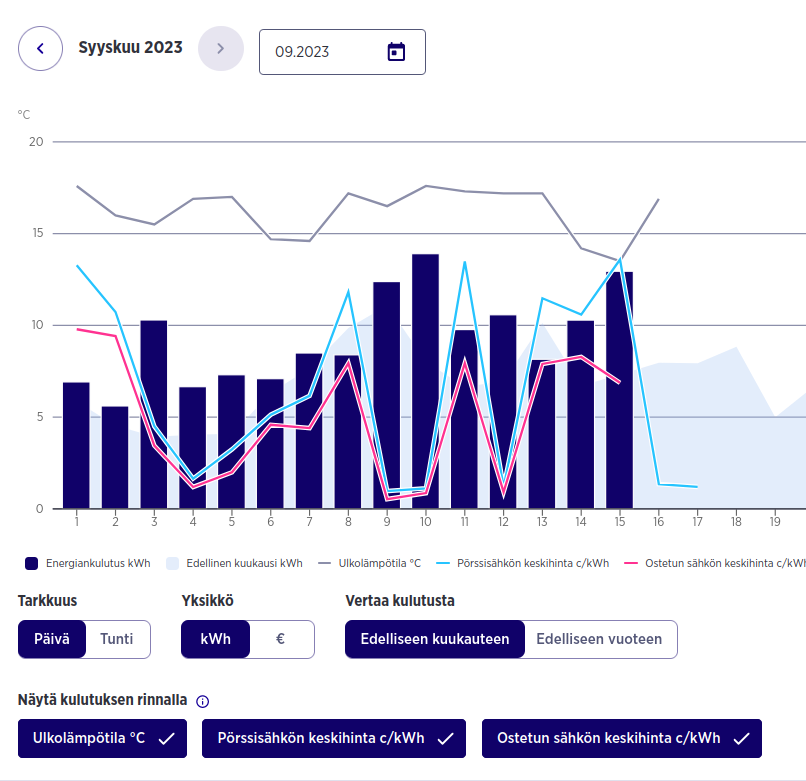Click the next month arrow button
Image resolution: width=806 pixels, height=781 pixels.
[221, 48]
